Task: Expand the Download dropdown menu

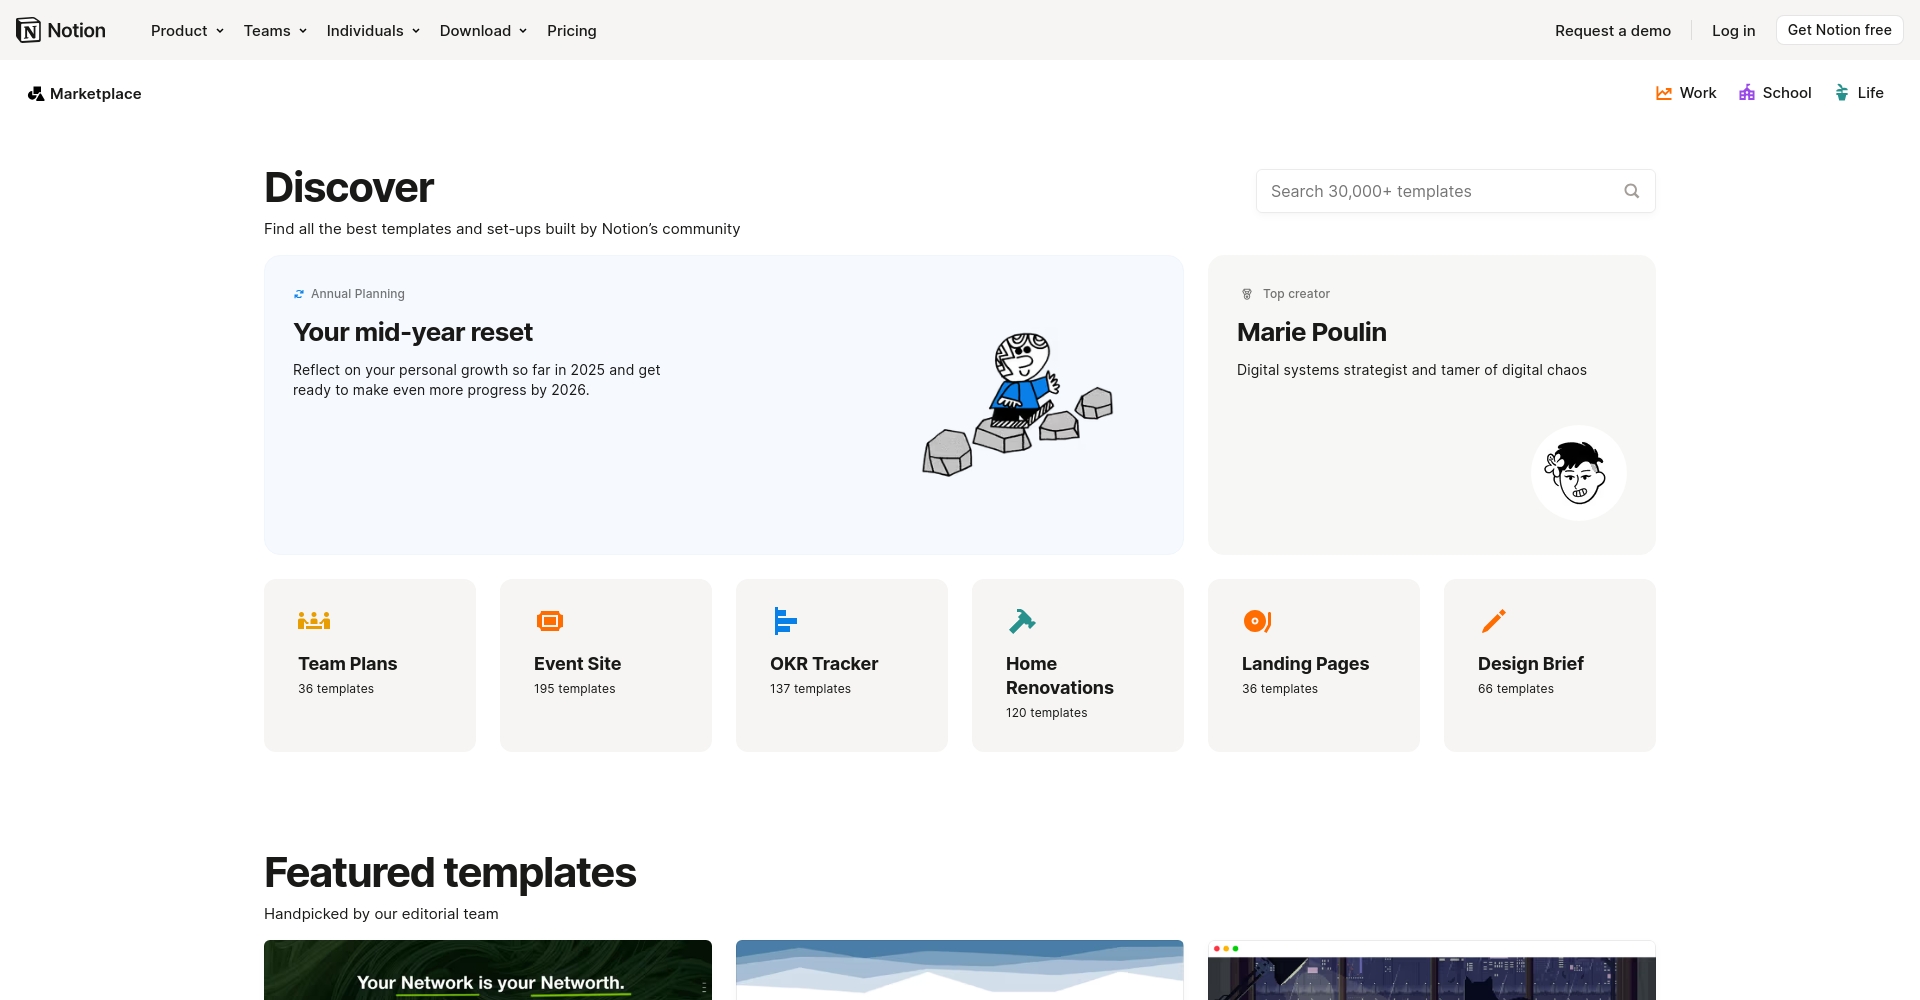Action: pos(483,31)
